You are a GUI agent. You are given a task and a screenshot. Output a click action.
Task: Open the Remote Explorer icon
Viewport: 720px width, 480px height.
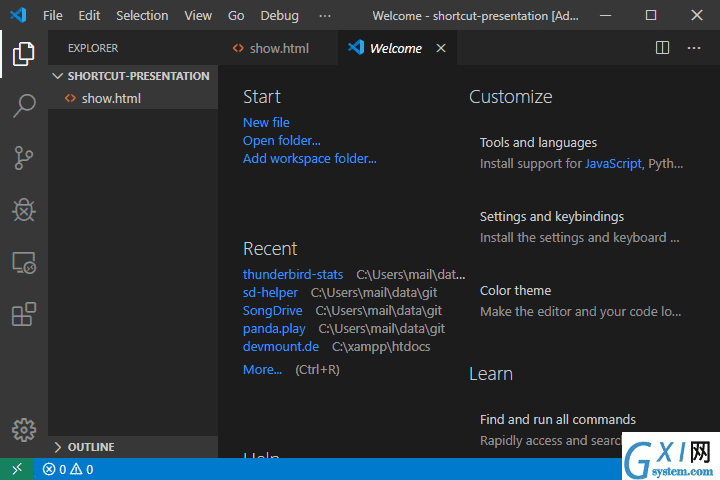tap(24, 262)
